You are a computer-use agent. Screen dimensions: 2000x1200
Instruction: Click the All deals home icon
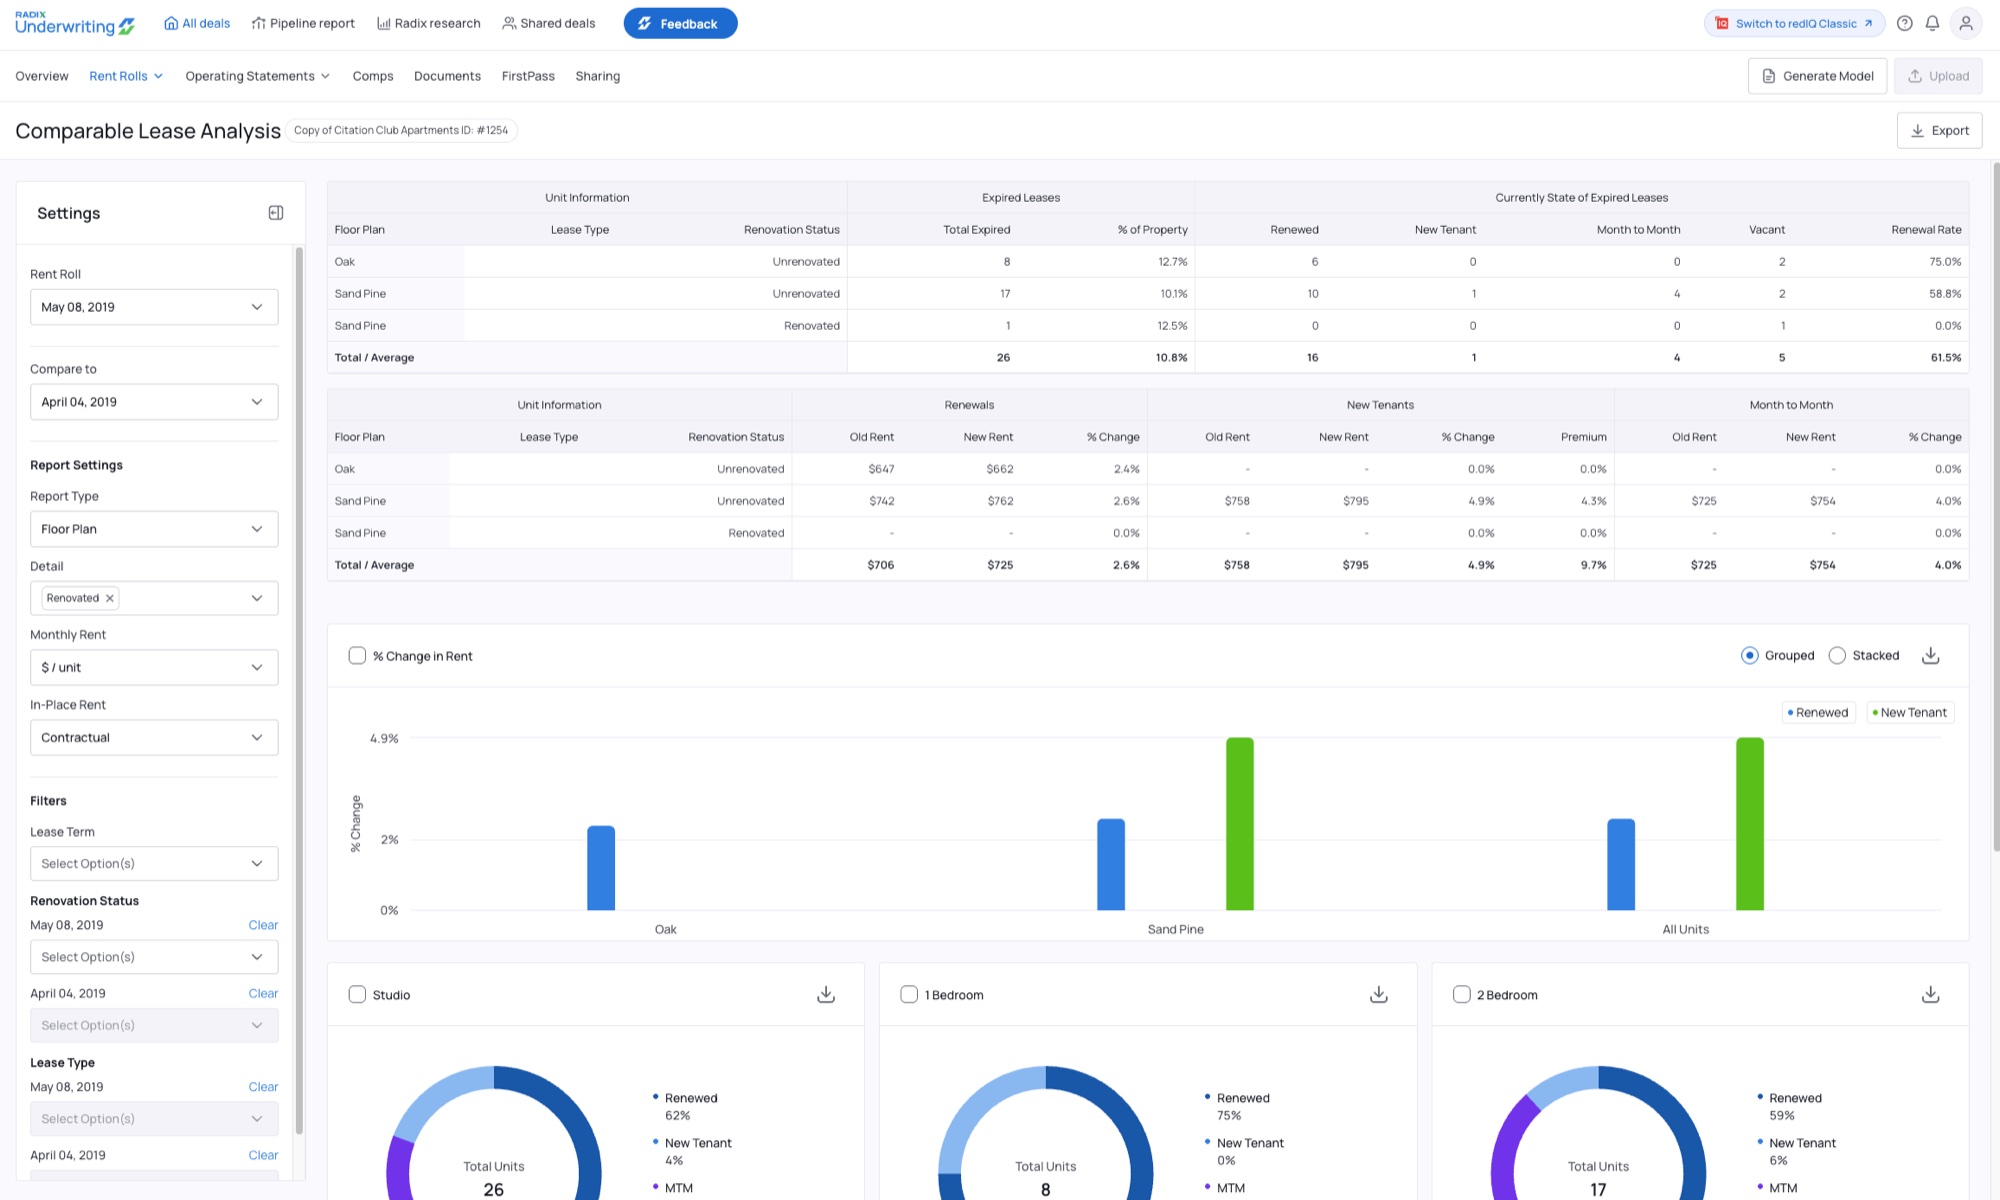[171, 23]
